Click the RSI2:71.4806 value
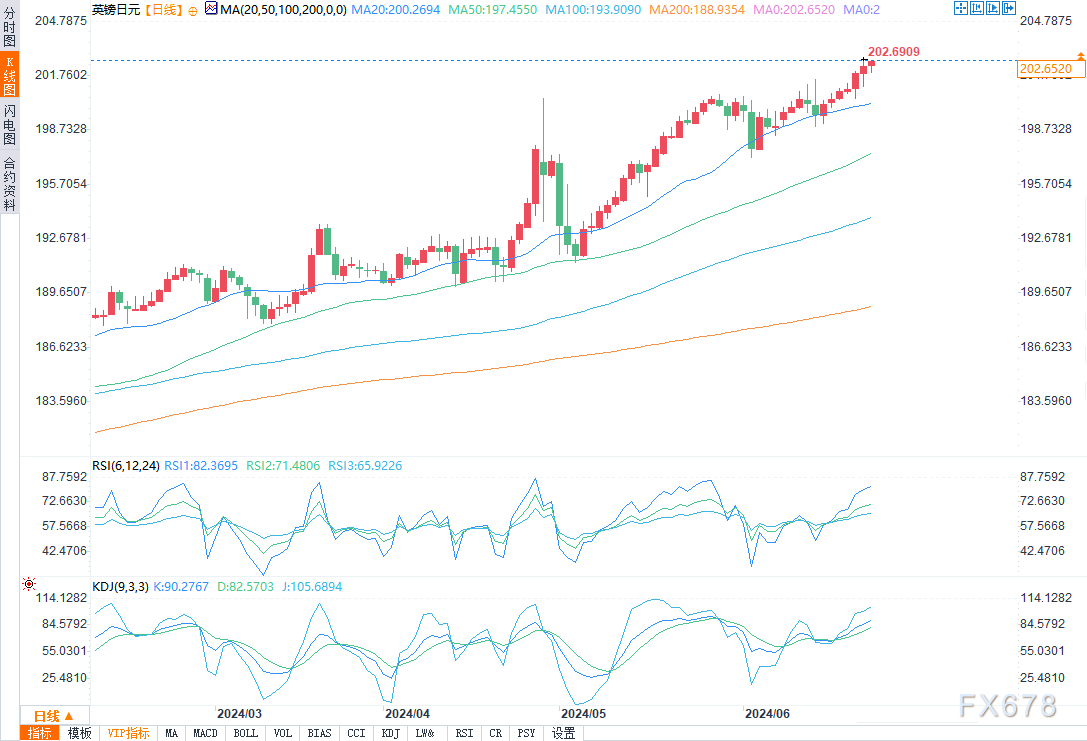Viewport: 1087px width, 741px height. click(284, 466)
